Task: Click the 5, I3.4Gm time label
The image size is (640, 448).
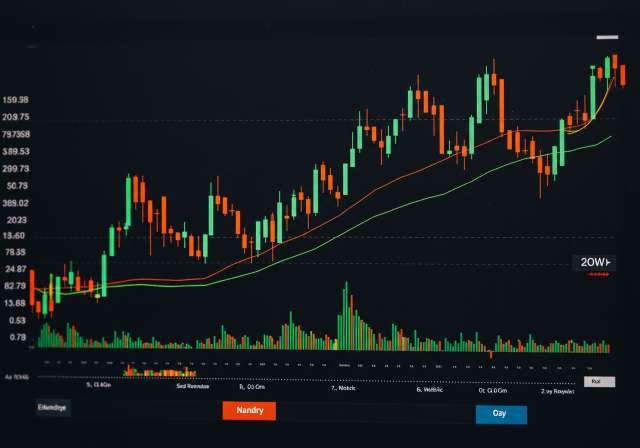Action: point(101,384)
